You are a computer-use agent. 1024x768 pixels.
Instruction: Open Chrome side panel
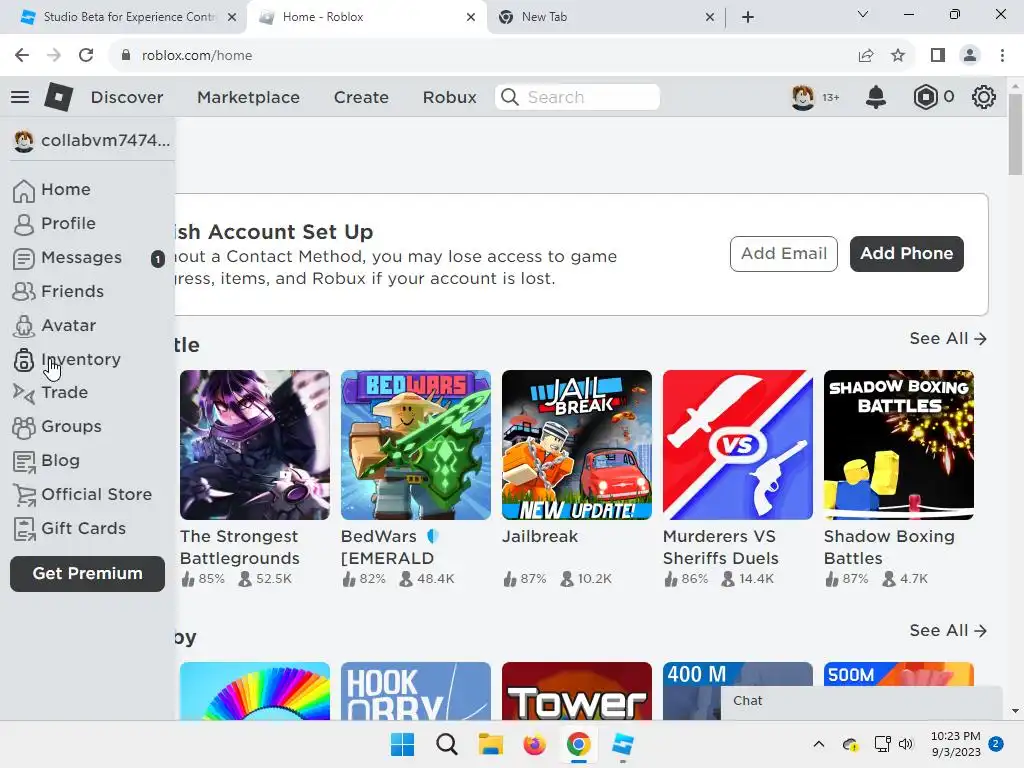938,56
